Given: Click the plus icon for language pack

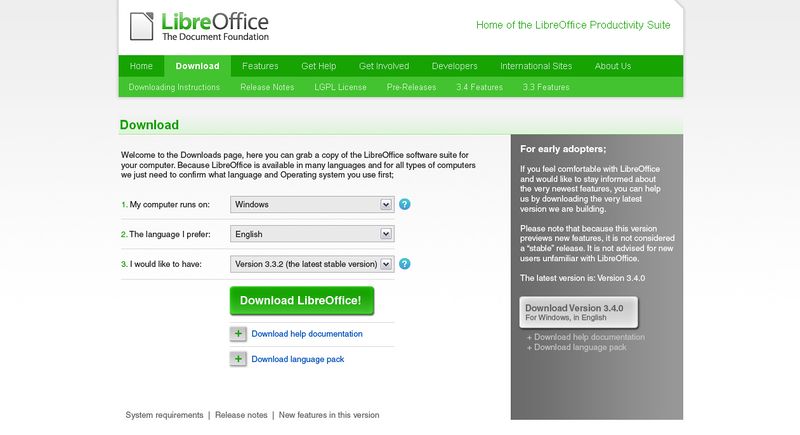Looking at the screenshot, I should tap(238, 359).
